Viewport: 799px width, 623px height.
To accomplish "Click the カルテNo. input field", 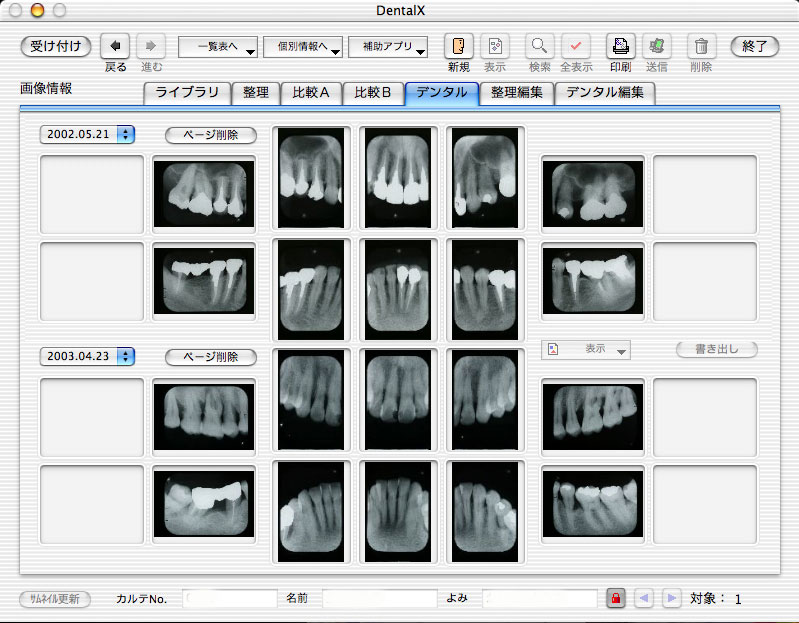I will tap(230, 598).
